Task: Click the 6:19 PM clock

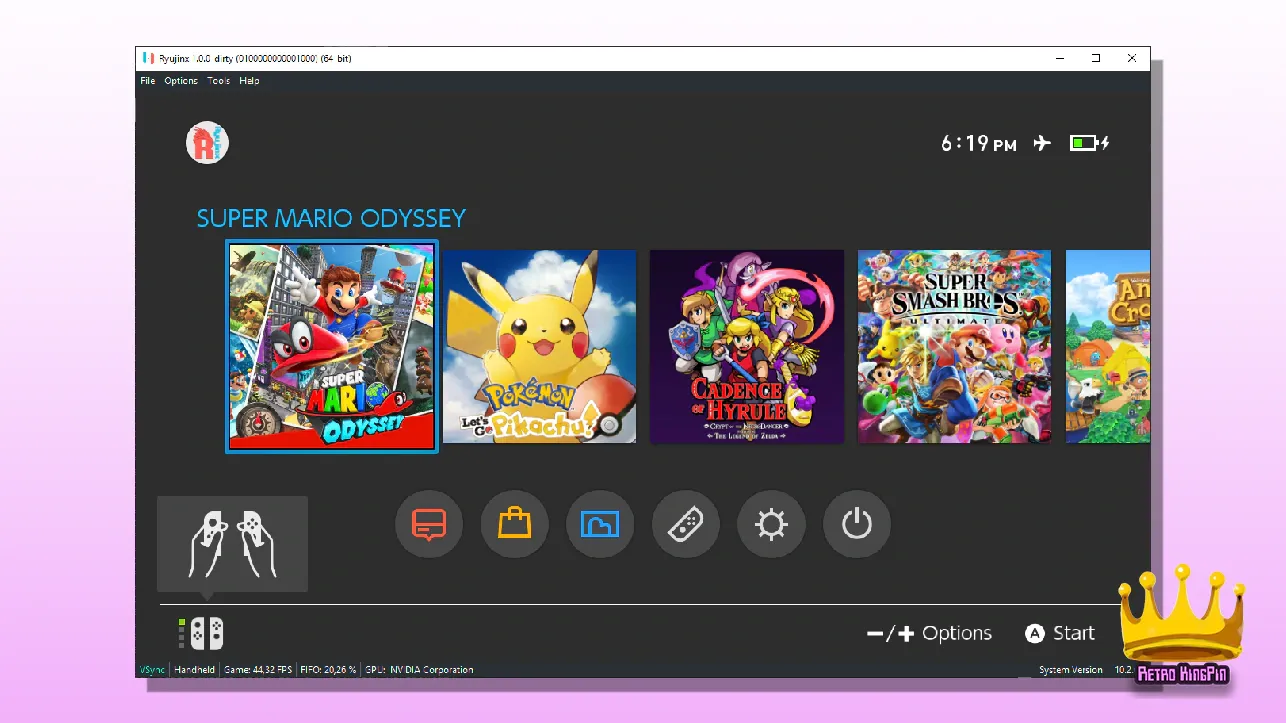Action: click(x=978, y=144)
